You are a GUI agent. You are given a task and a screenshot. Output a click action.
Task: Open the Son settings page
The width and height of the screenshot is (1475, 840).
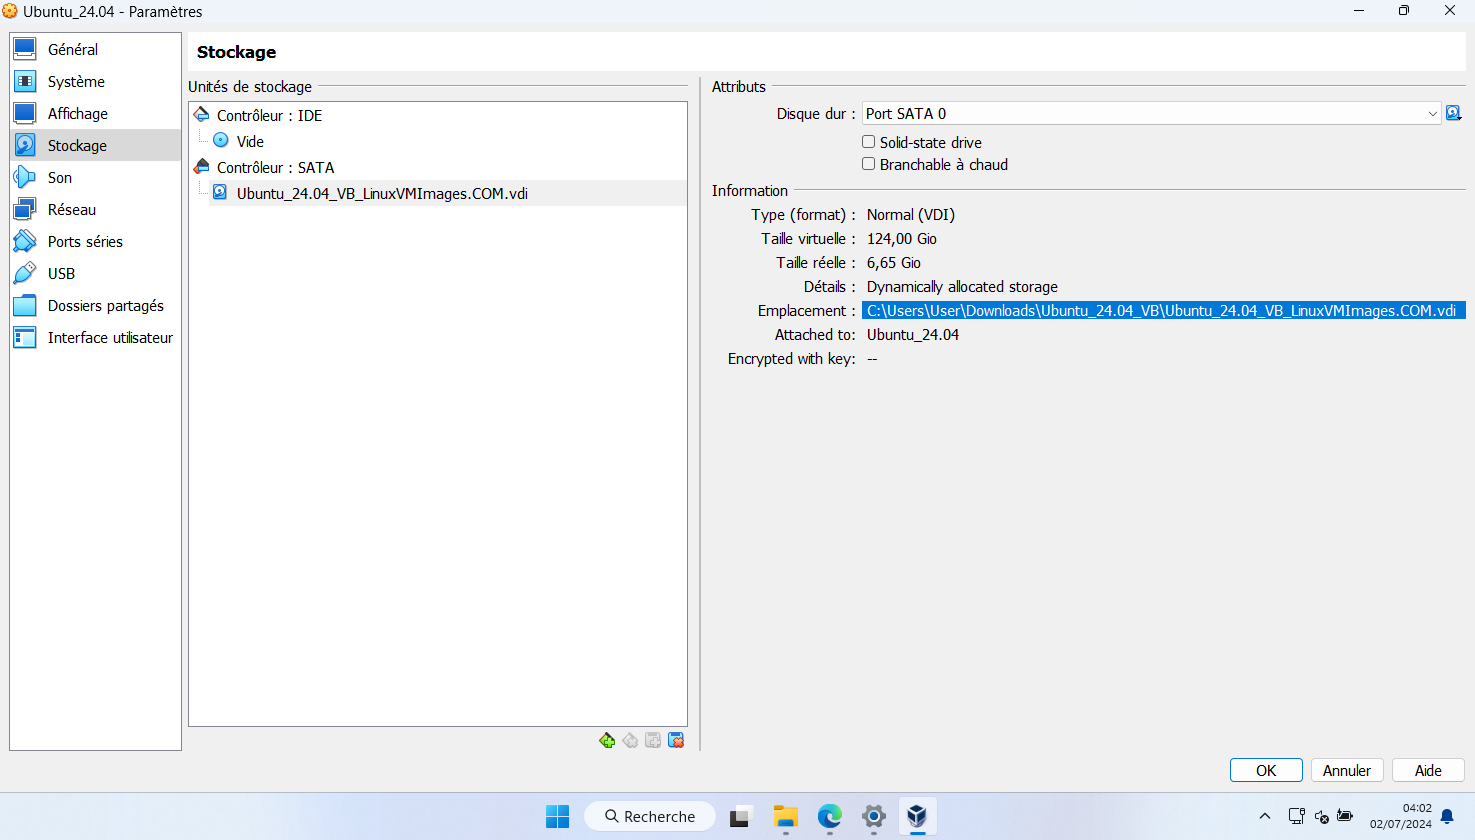pyautogui.click(x=95, y=177)
